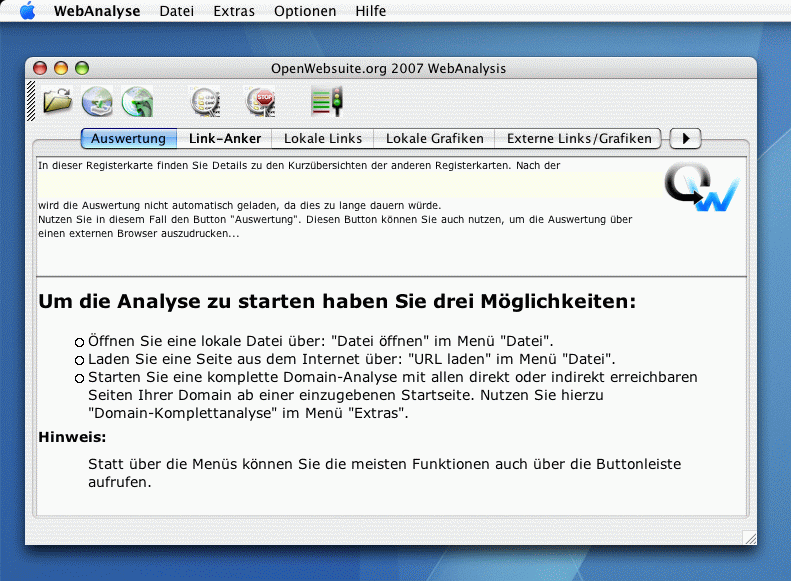Viewport: 791px width, 581px height.
Task: Stop the analysis with the stop sign icon
Action: [260, 101]
